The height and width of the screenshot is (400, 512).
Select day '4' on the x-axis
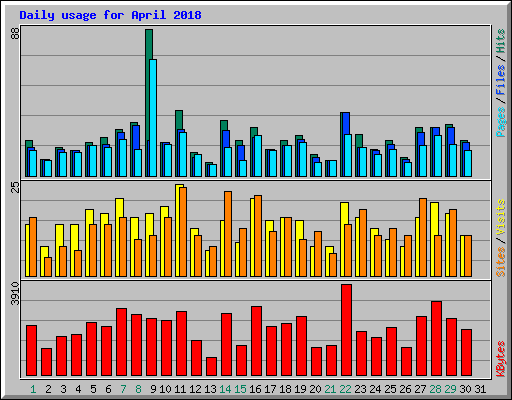78,389
